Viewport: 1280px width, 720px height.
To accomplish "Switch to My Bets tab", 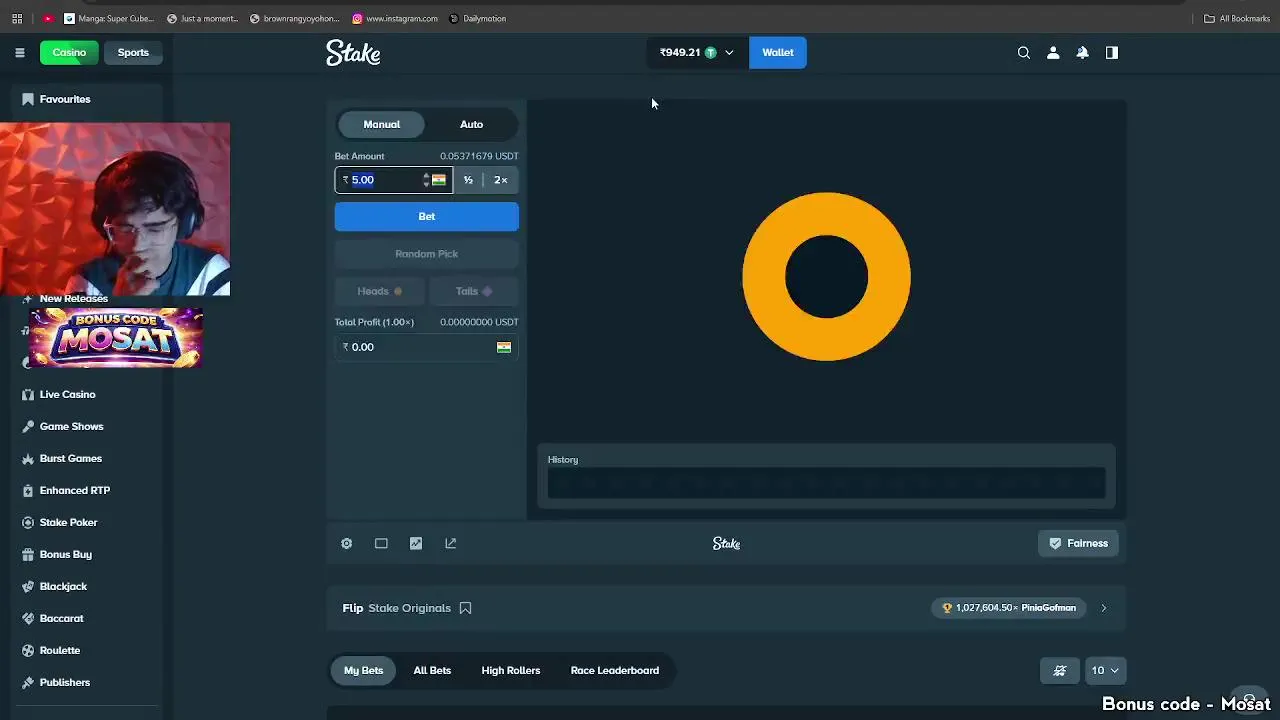I will (x=363, y=670).
